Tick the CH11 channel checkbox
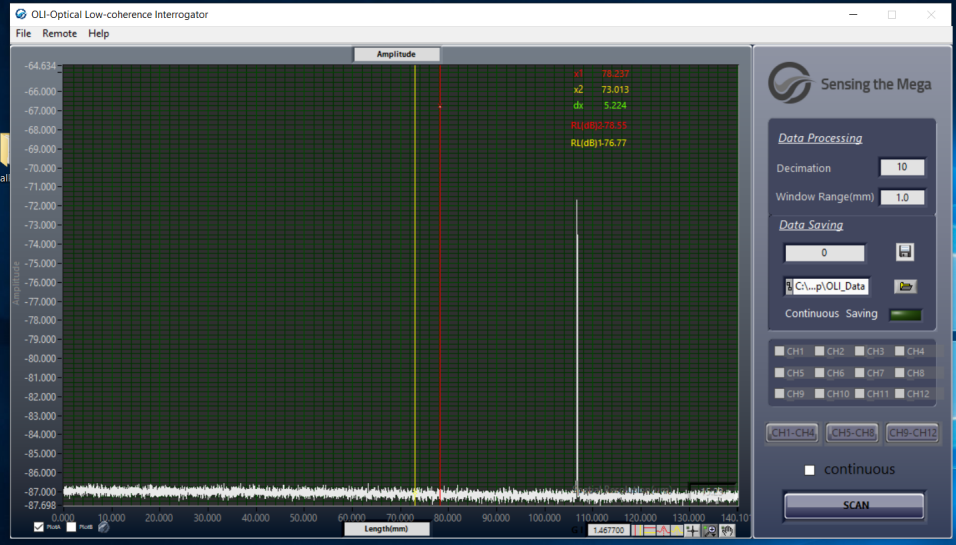This screenshot has height=545, width=956. 860,394
